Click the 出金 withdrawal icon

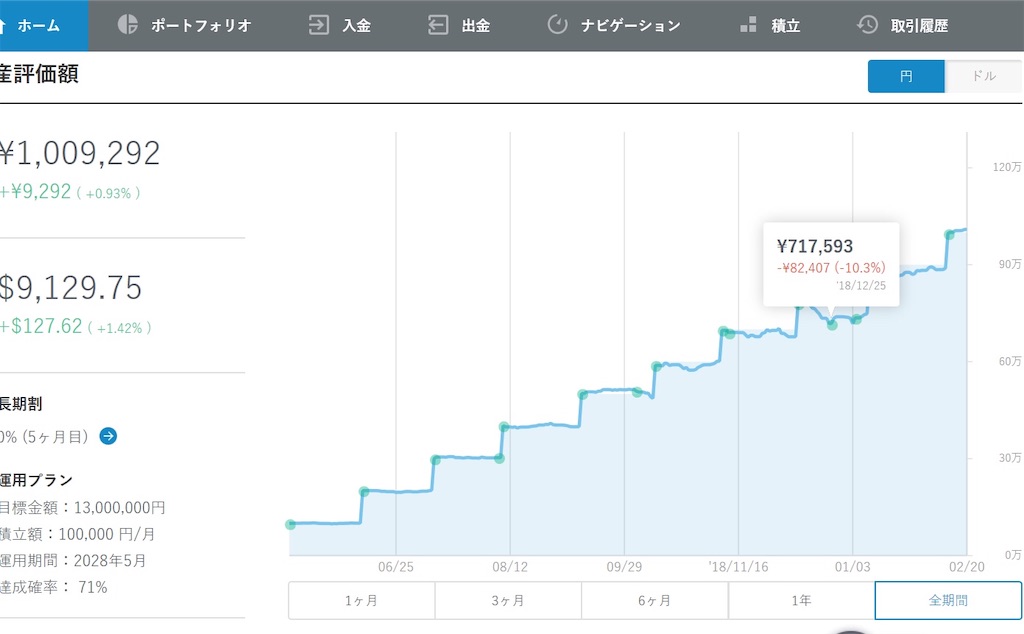438,25
